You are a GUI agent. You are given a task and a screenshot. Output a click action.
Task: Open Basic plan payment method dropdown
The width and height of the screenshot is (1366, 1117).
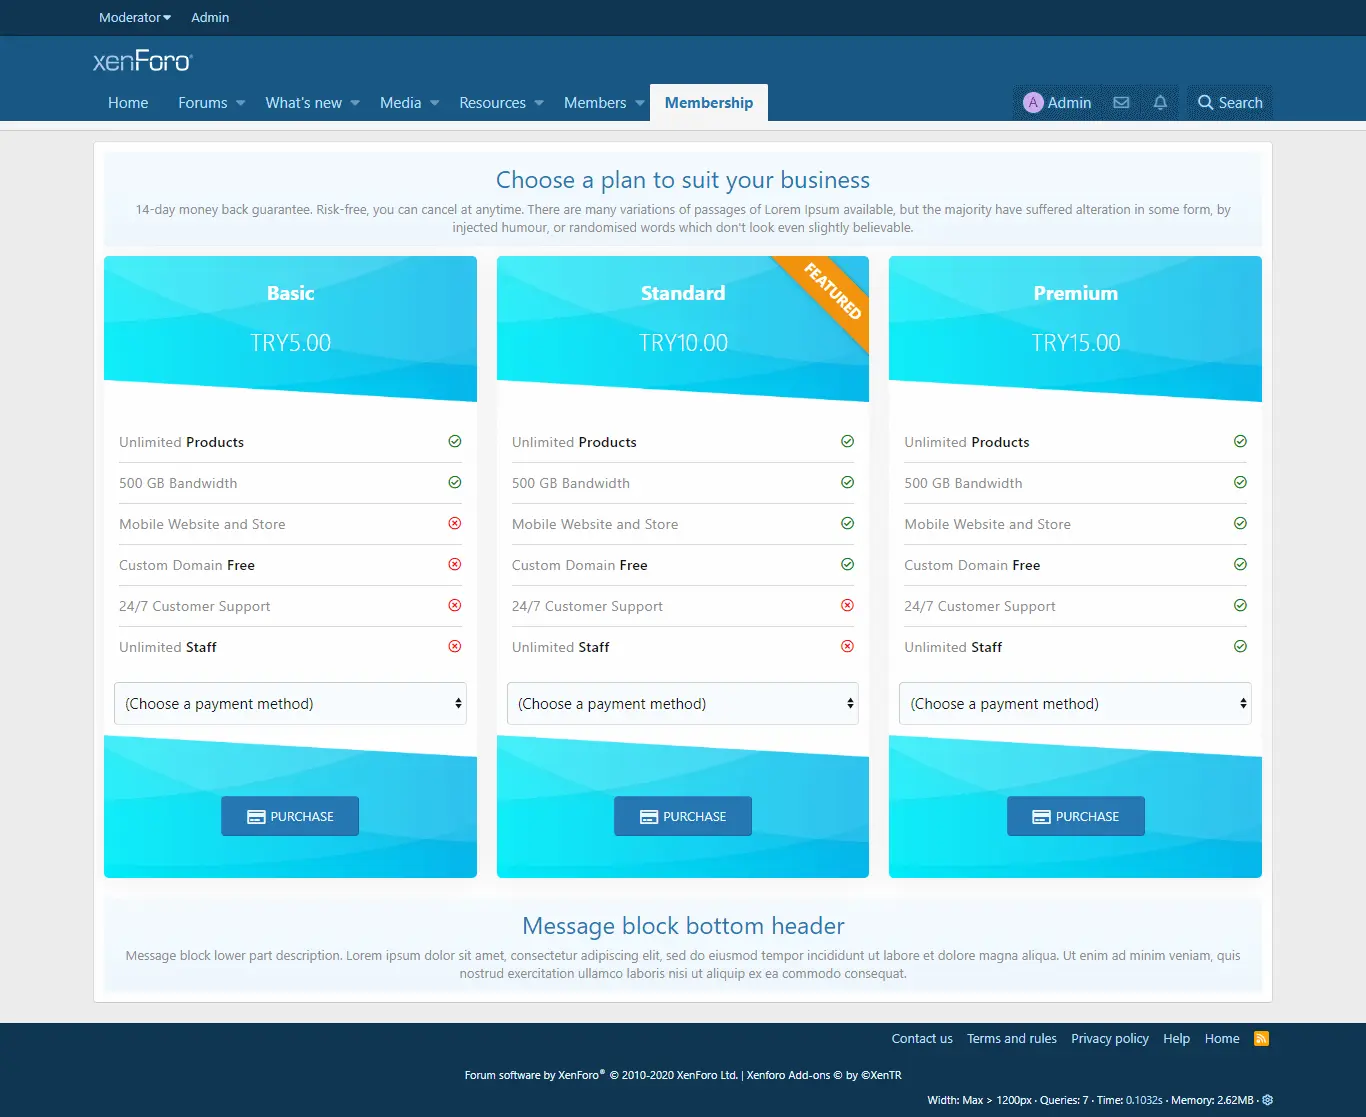coord(290,704)
